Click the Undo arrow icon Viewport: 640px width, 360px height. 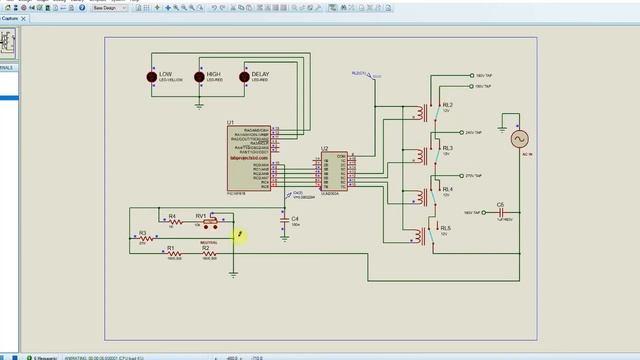(x=214, y=8)
